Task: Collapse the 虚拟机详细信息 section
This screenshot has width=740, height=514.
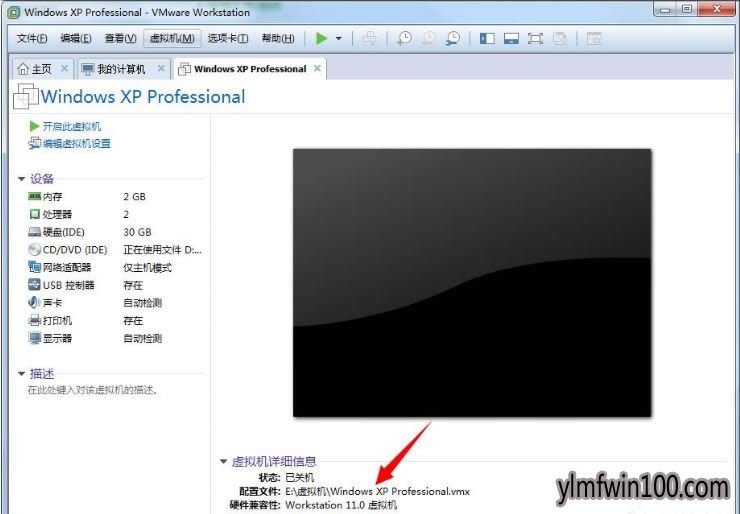Action: 224,461
